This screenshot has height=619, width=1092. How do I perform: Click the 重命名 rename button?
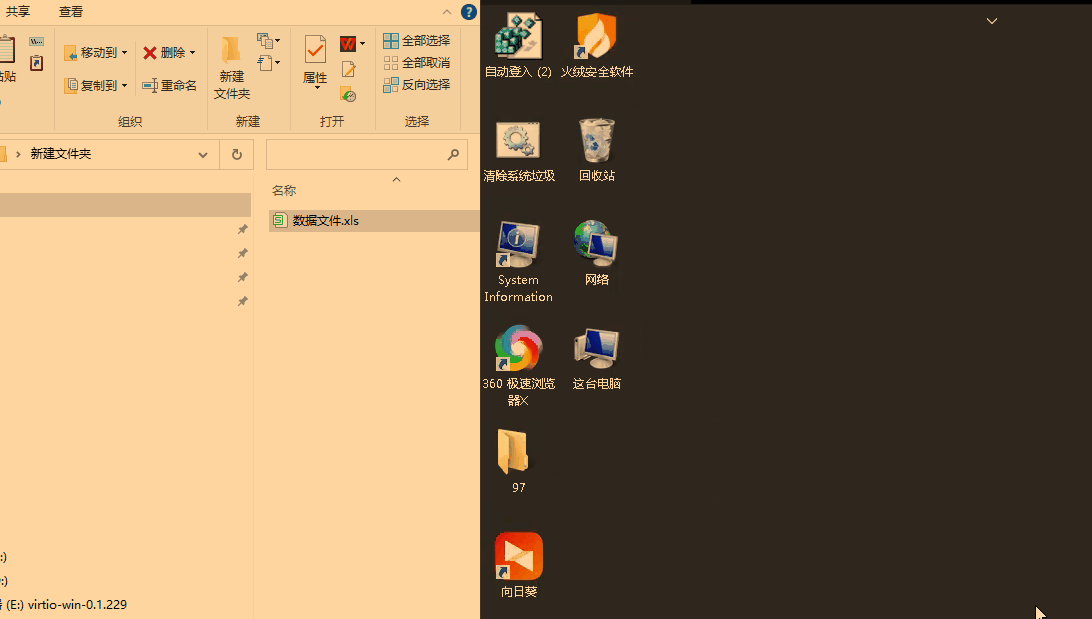(x=170, y=86)
